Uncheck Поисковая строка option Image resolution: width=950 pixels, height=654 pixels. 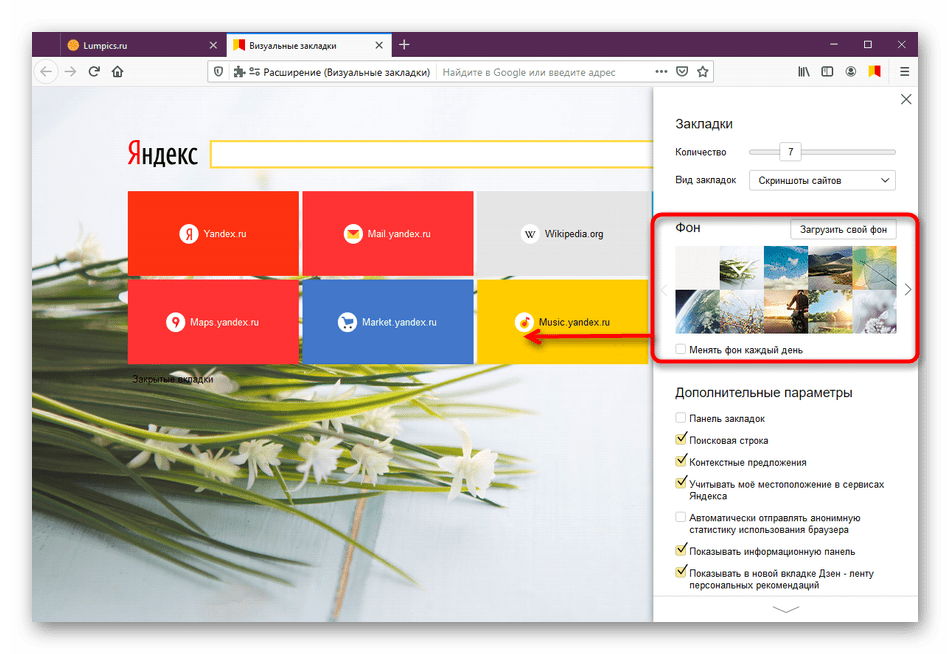pyautogui.click(x=680, y=439)
